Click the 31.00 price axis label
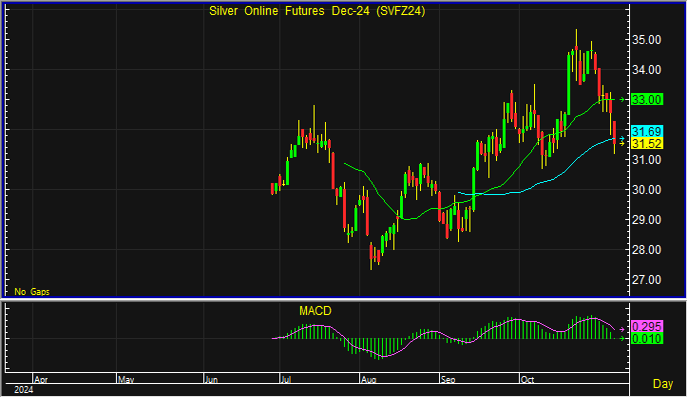Viewport: 688px width, 398px height. (646, 160)
